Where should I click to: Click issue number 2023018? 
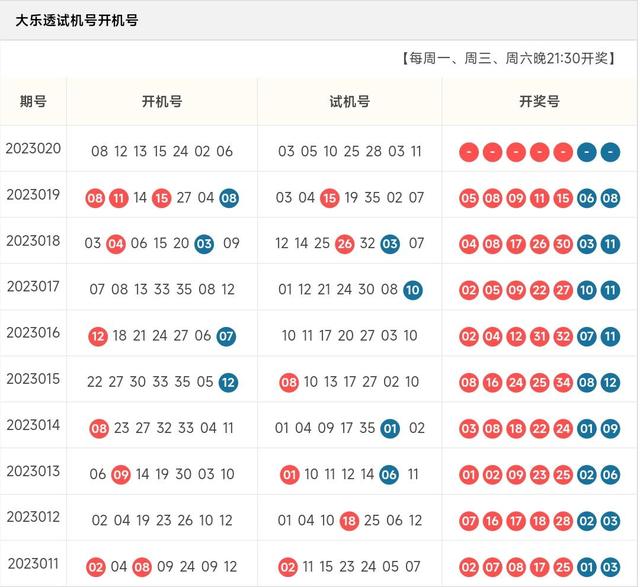(x=33, y=241)
